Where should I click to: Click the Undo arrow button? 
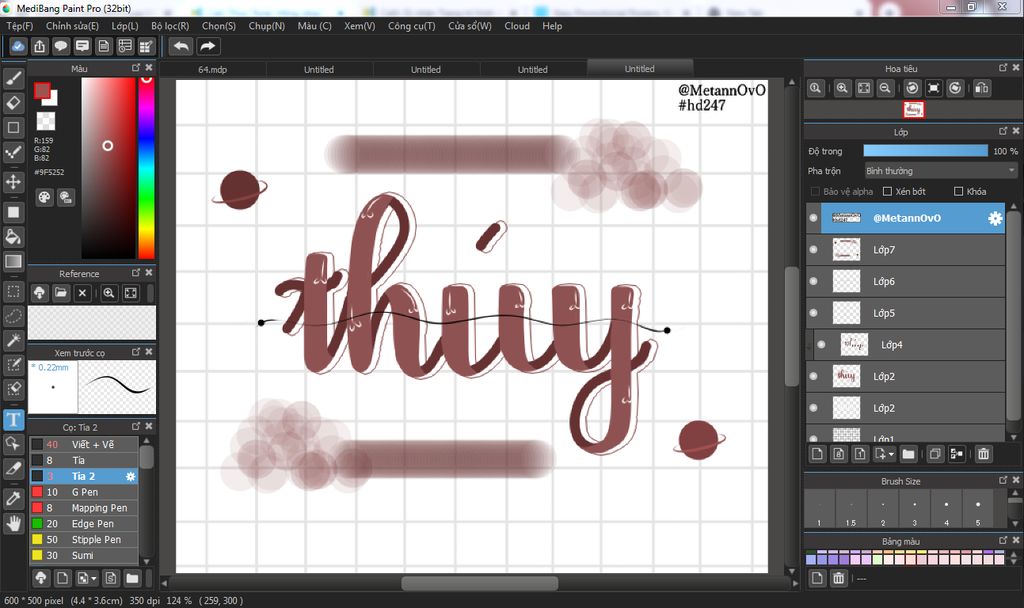(182, 46)
